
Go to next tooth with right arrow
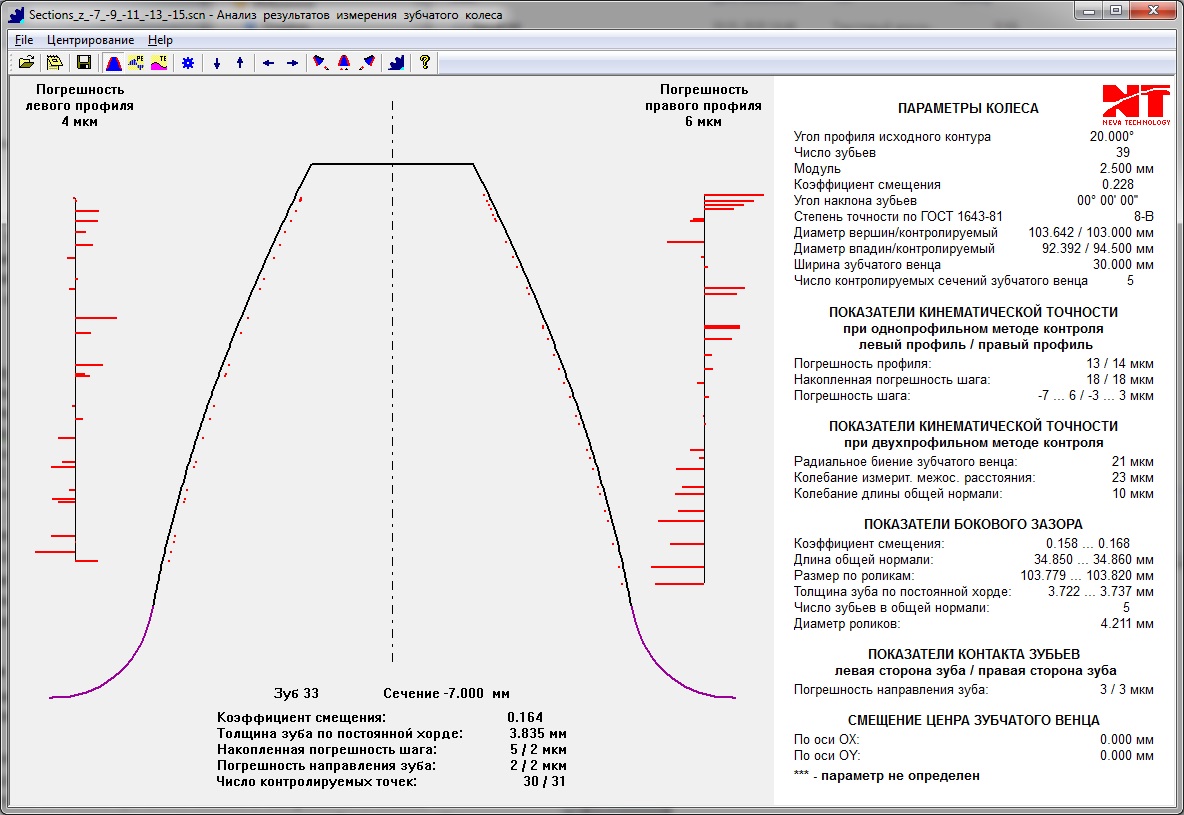291,63
